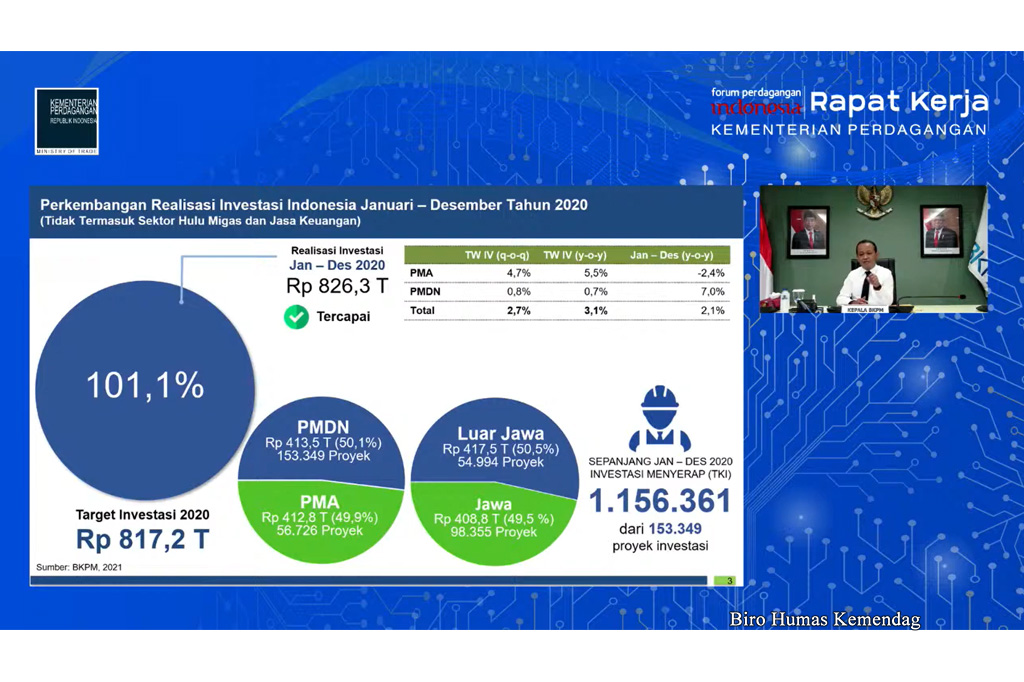Click the large number 1.156.361
This screenshot has width=1024, height=682.
660,501
